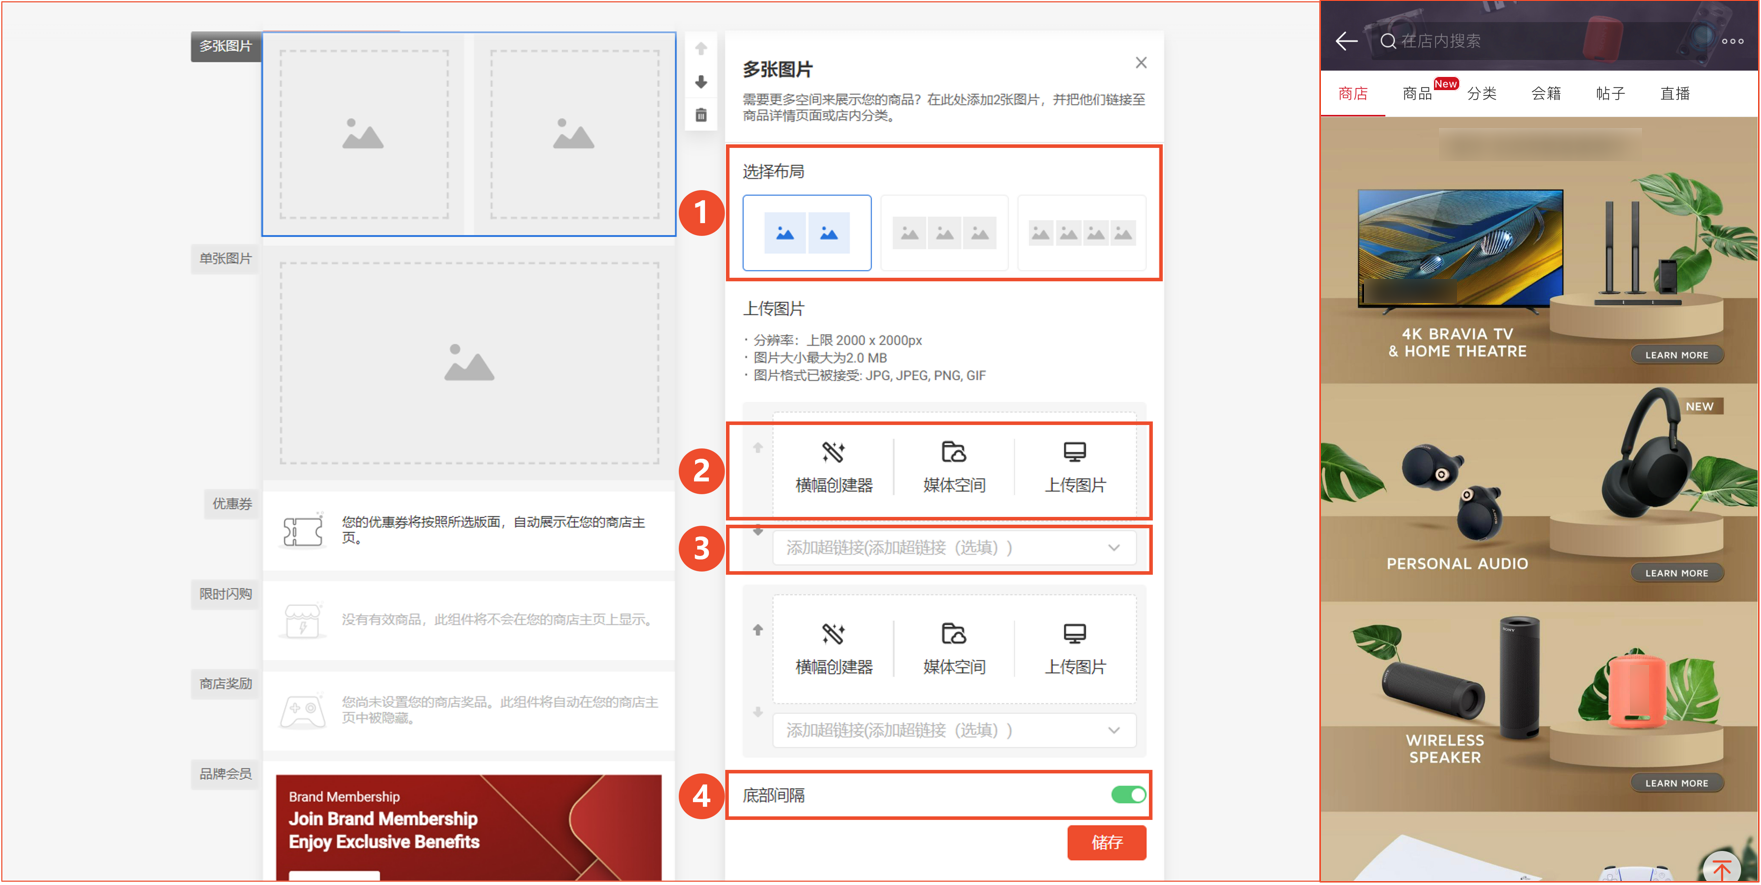This screenshot has width=1761, height=885.
Task: Select the right image placeholder in 多张图片
Action: pos(574,134)
